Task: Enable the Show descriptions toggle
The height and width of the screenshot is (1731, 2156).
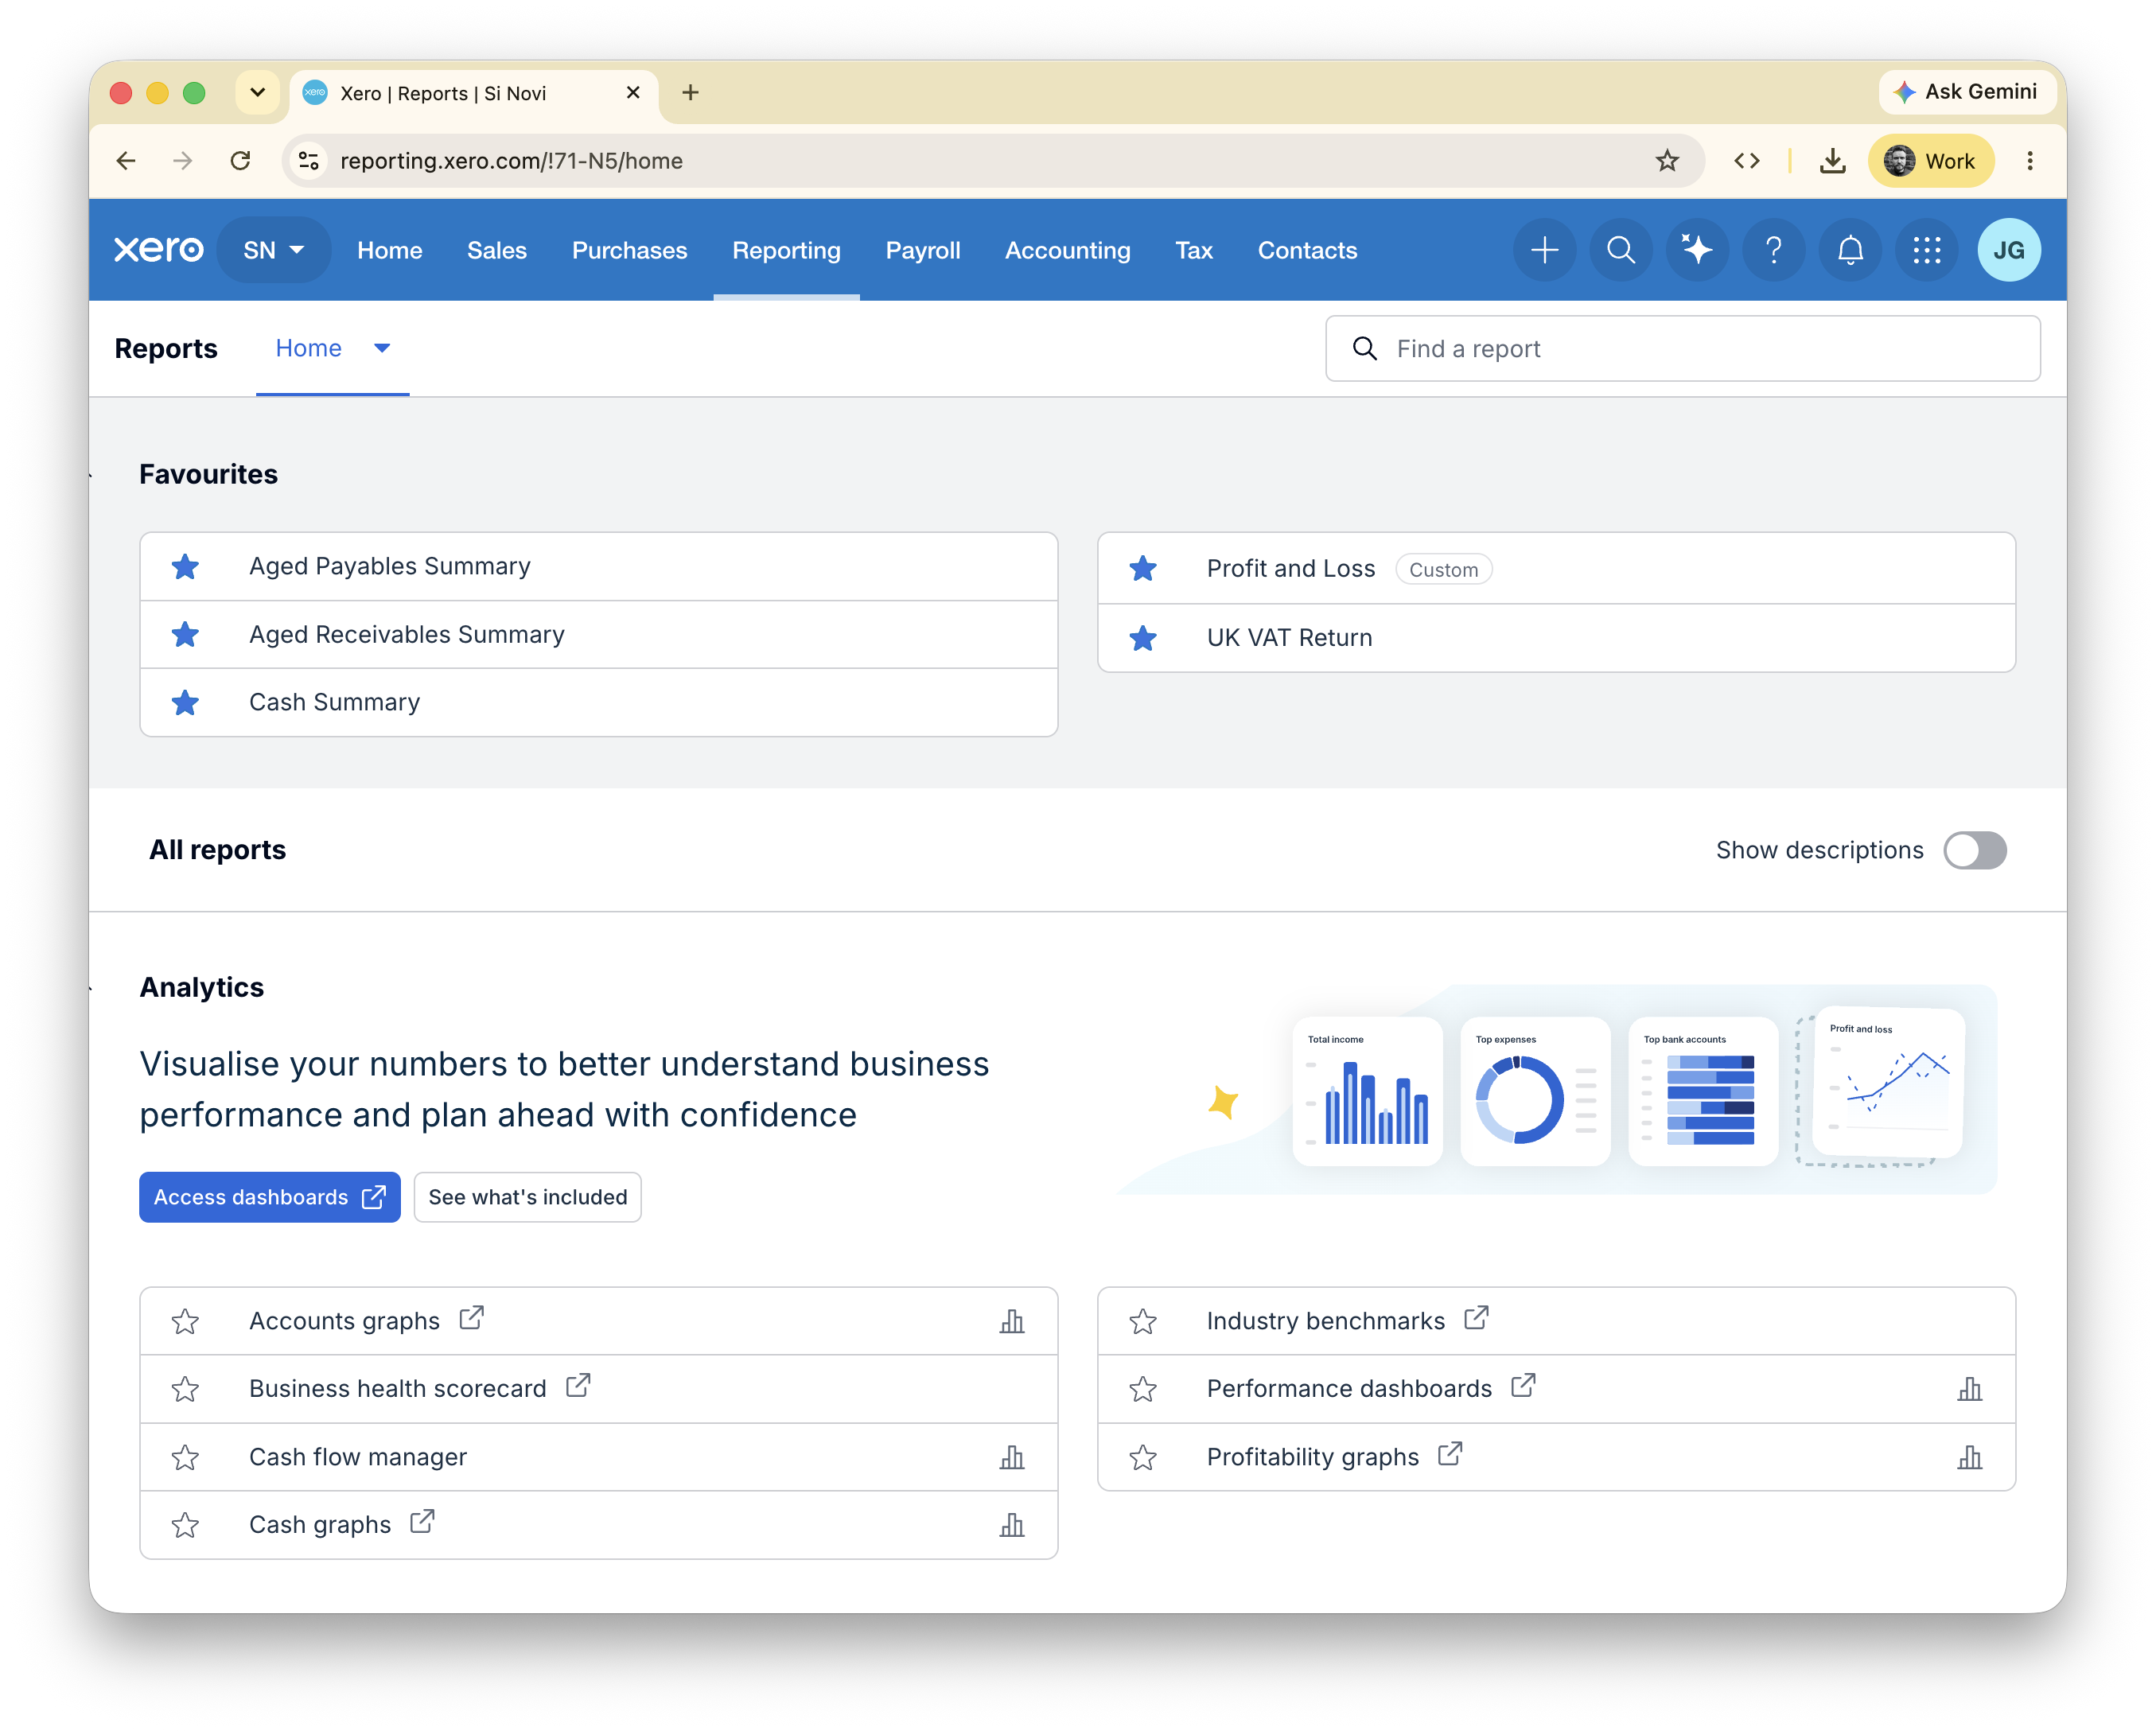Action: click(x=1974, y=850)
